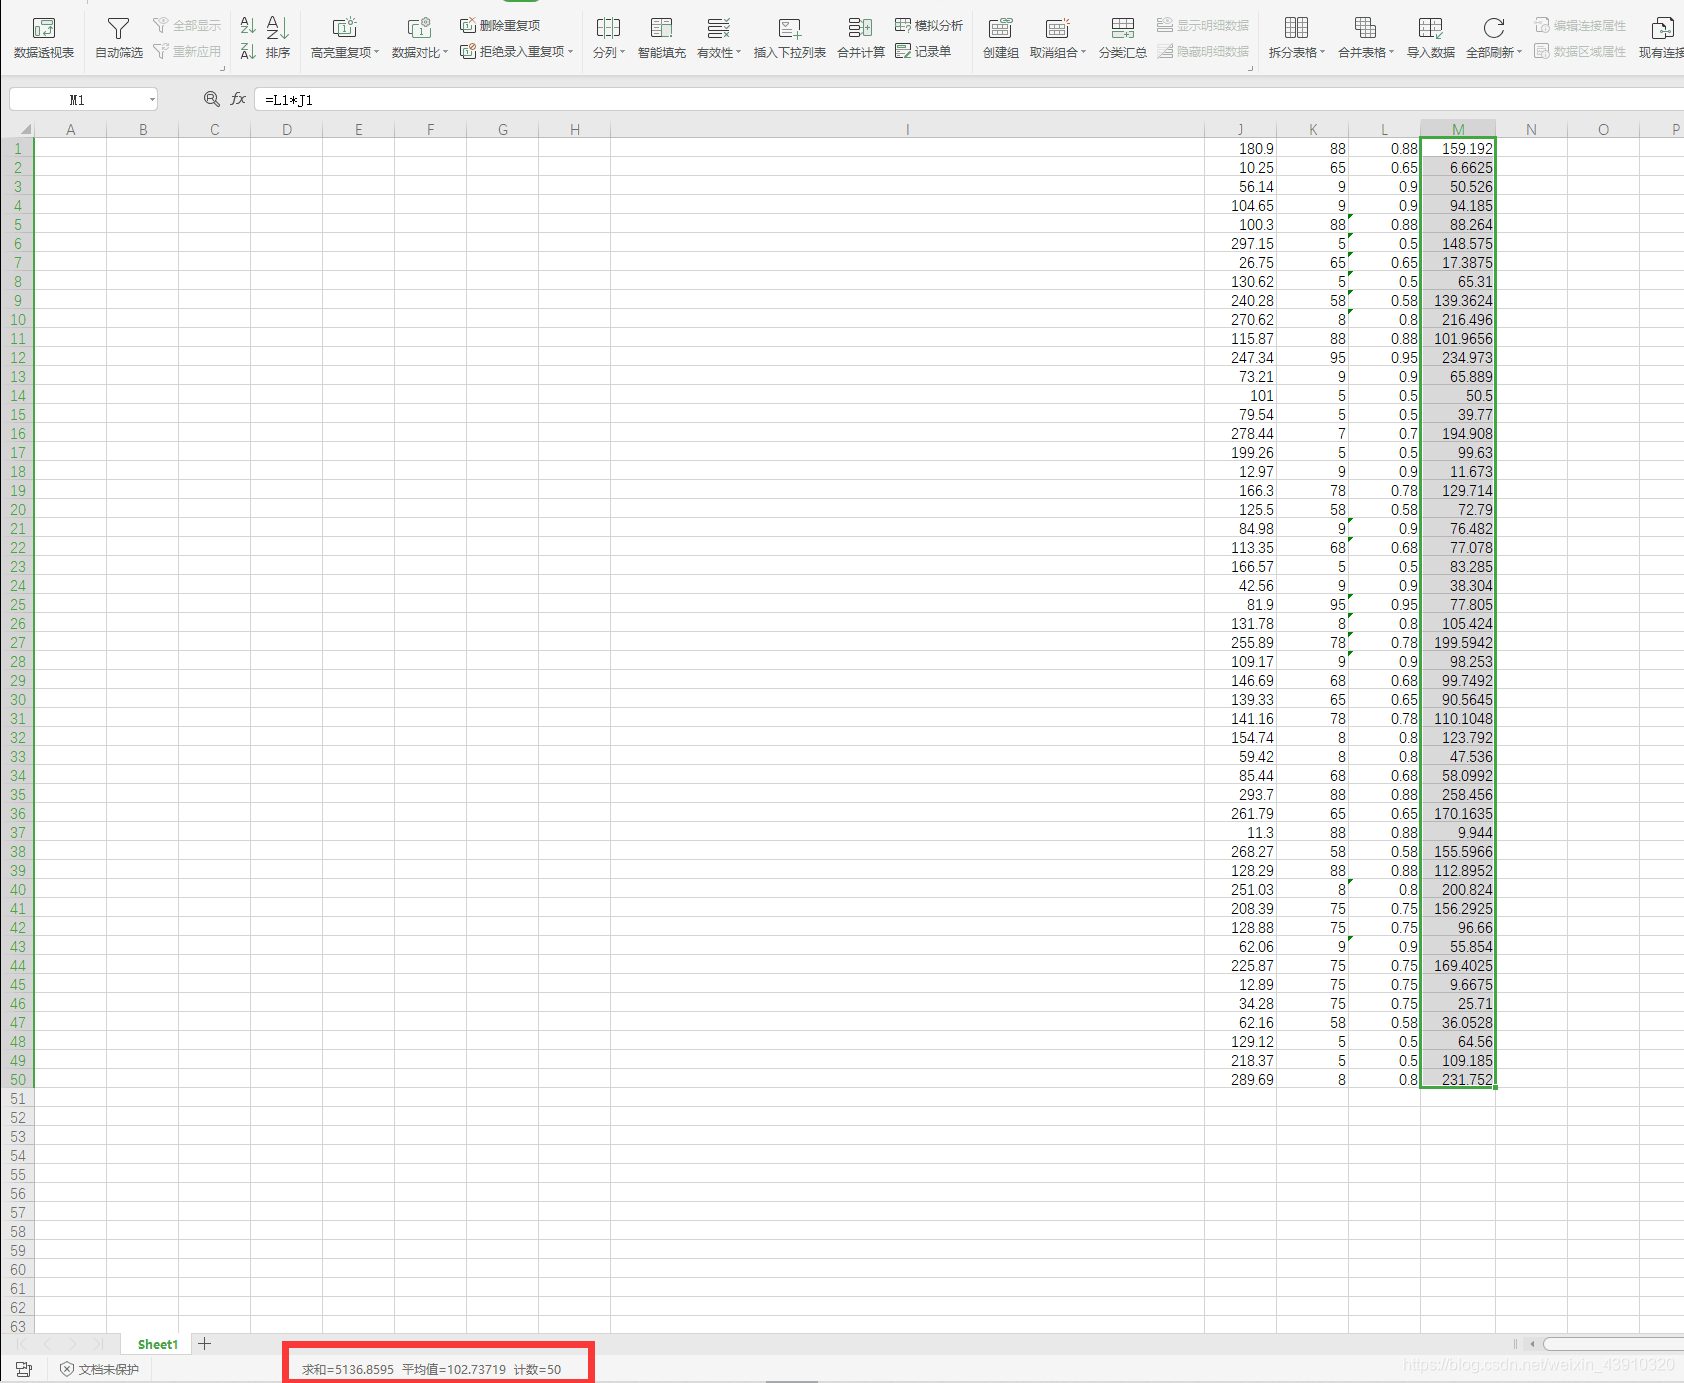
Task: Click 插入下拉列表 insert dropdown list
Action: tap(789, 37)
